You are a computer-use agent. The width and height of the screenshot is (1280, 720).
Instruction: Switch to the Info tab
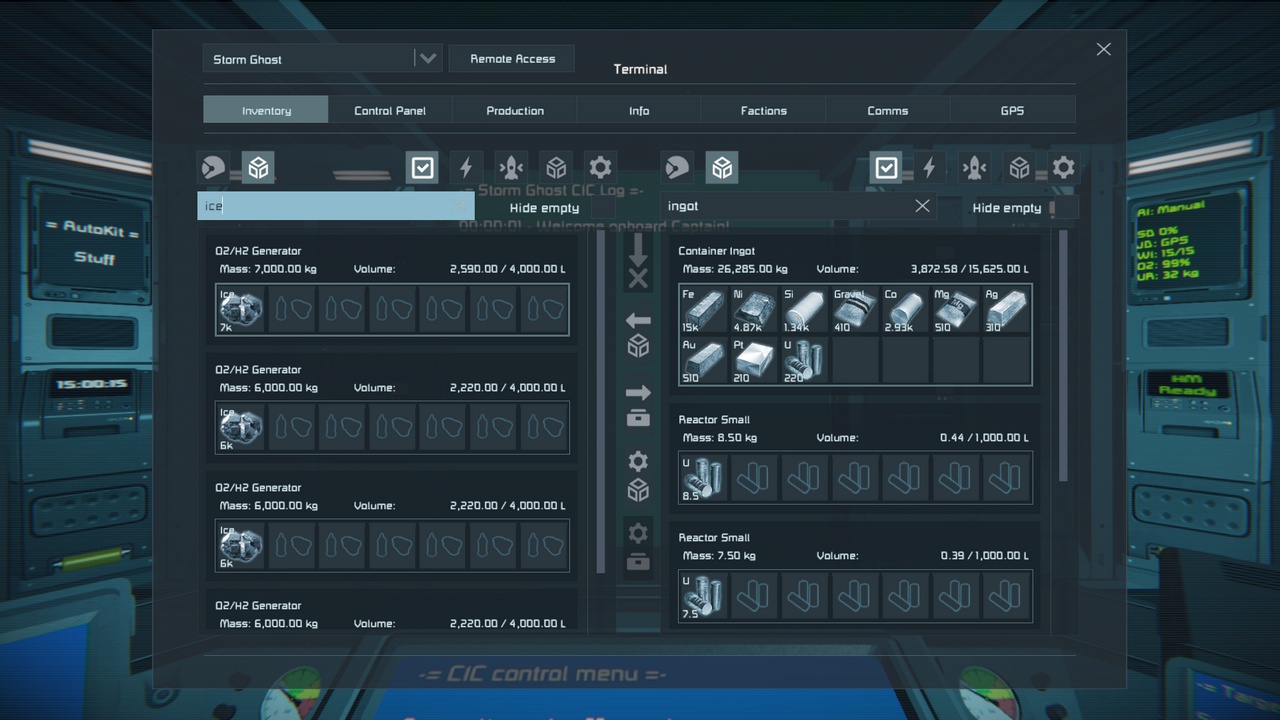639,110
